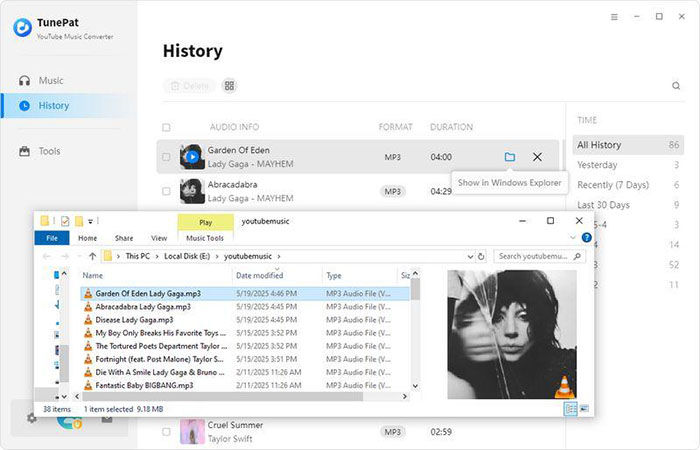The height and width of the screenshot is (450, 700).
Task: Open Explorer Home ribbon tab
Action: [x=88, y=238]
